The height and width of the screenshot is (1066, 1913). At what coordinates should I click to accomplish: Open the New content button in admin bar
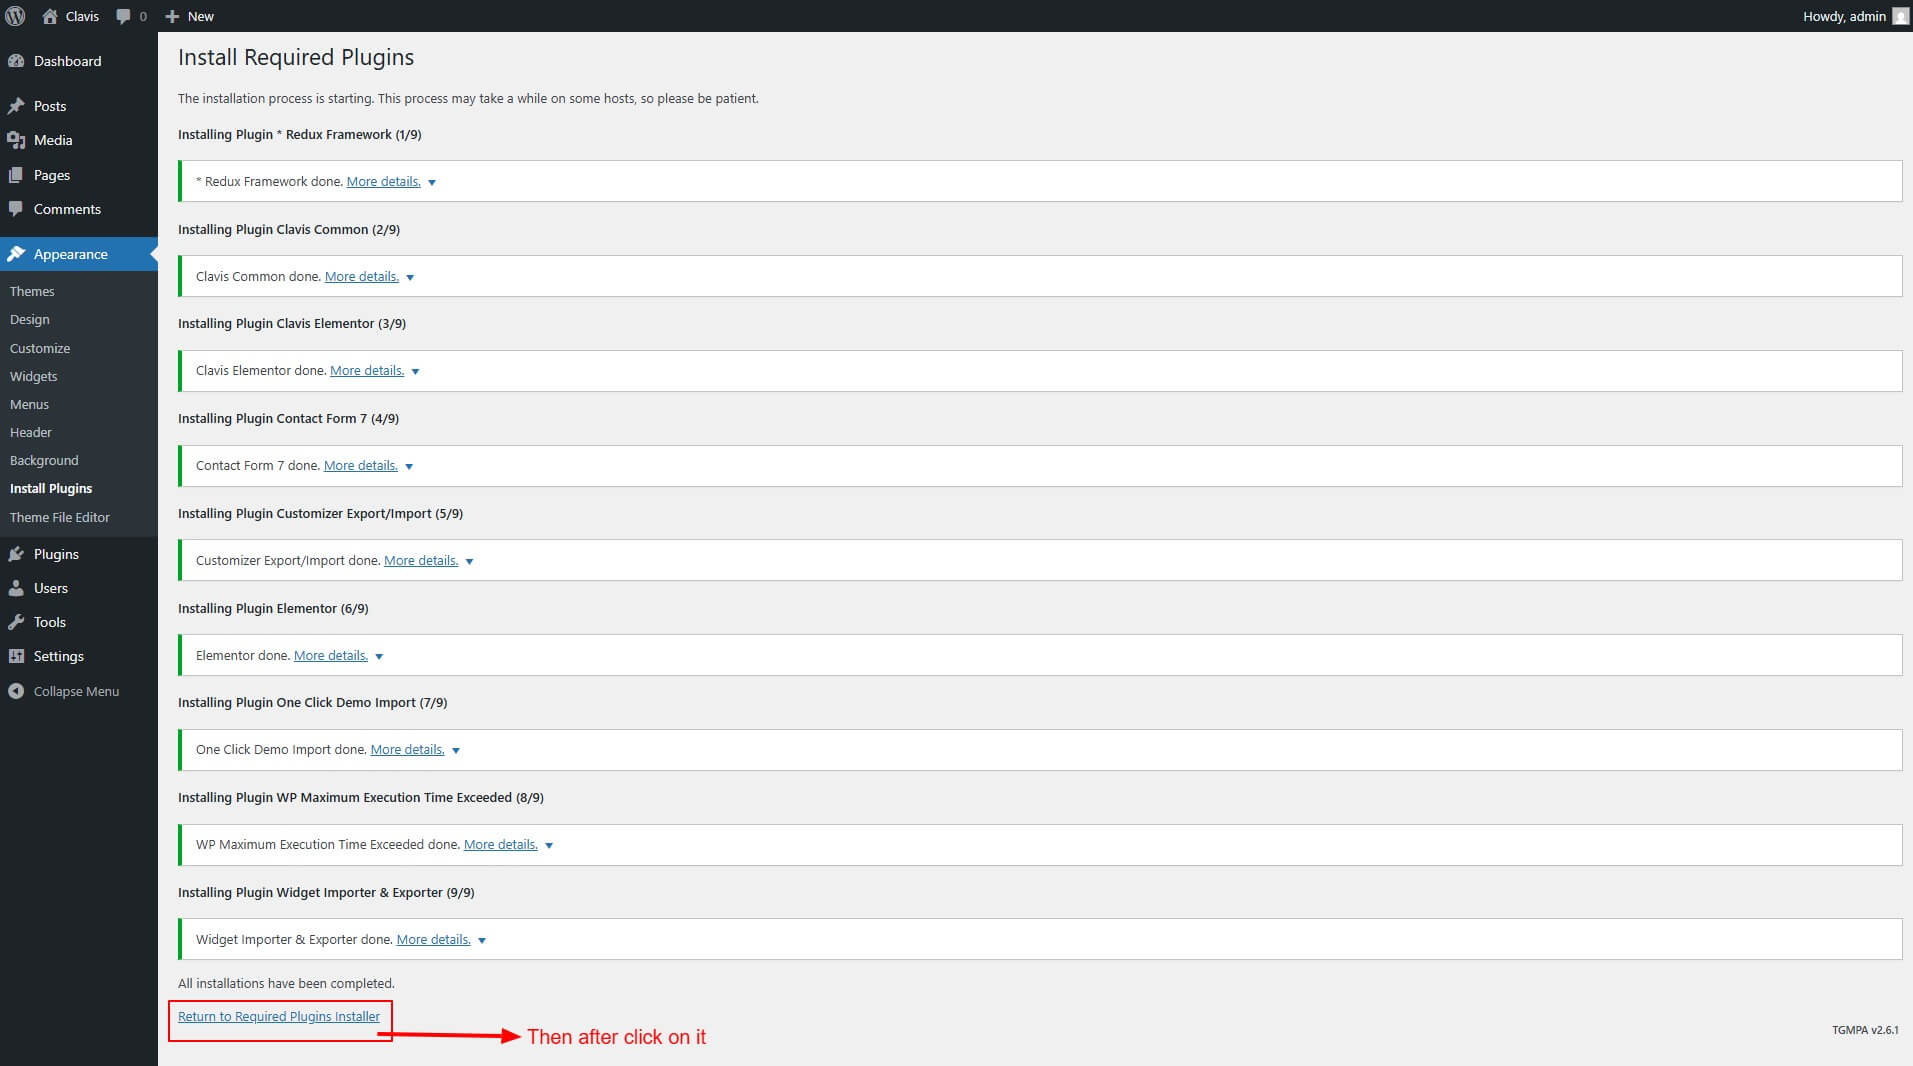tap(190, 16)
